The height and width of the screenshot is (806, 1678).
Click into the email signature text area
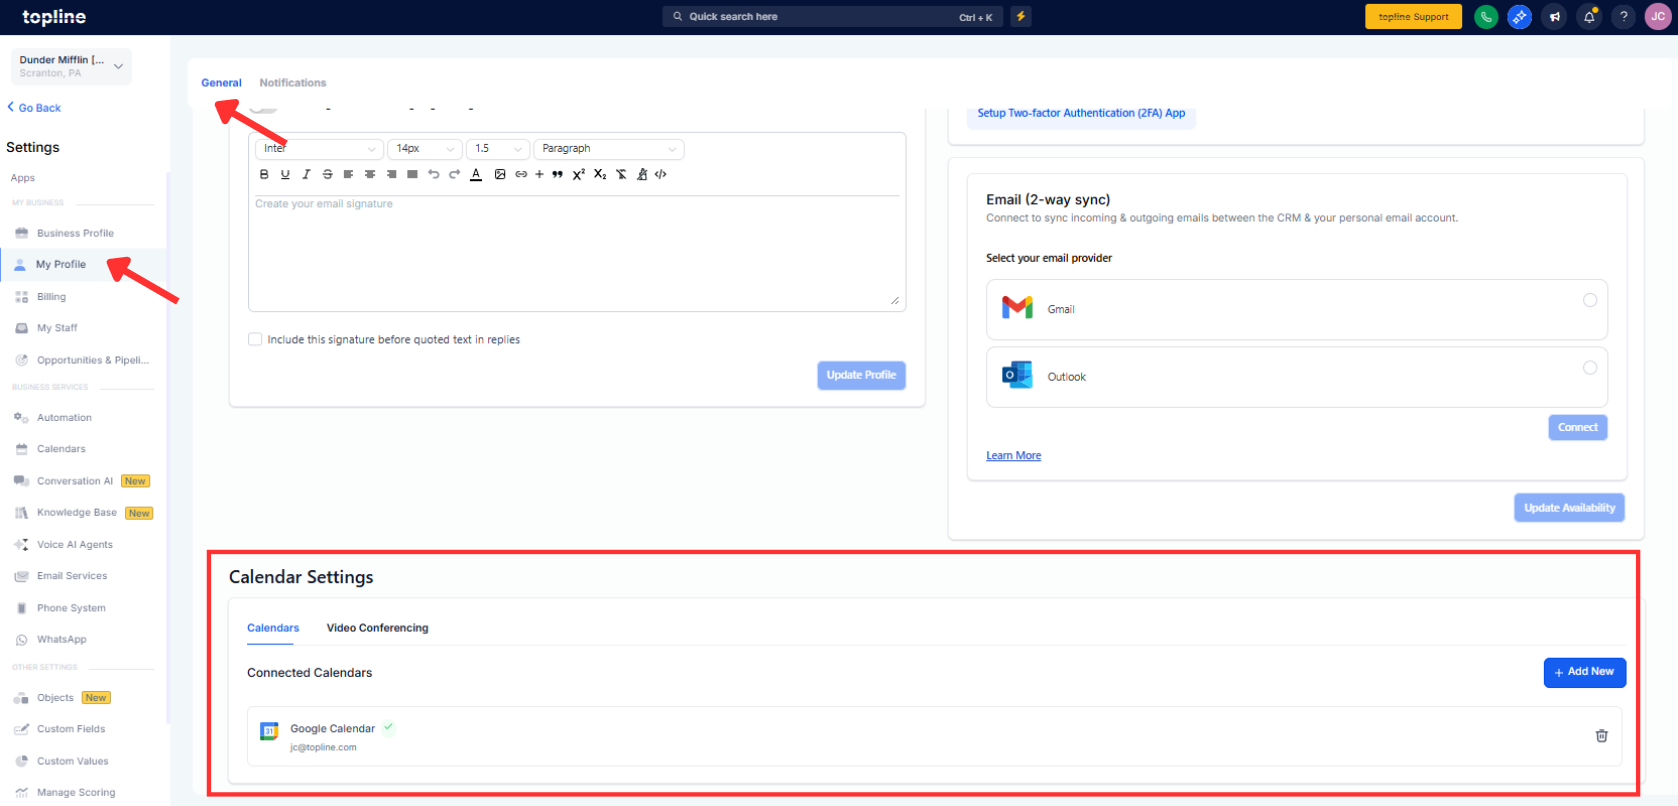click(577, 253)
